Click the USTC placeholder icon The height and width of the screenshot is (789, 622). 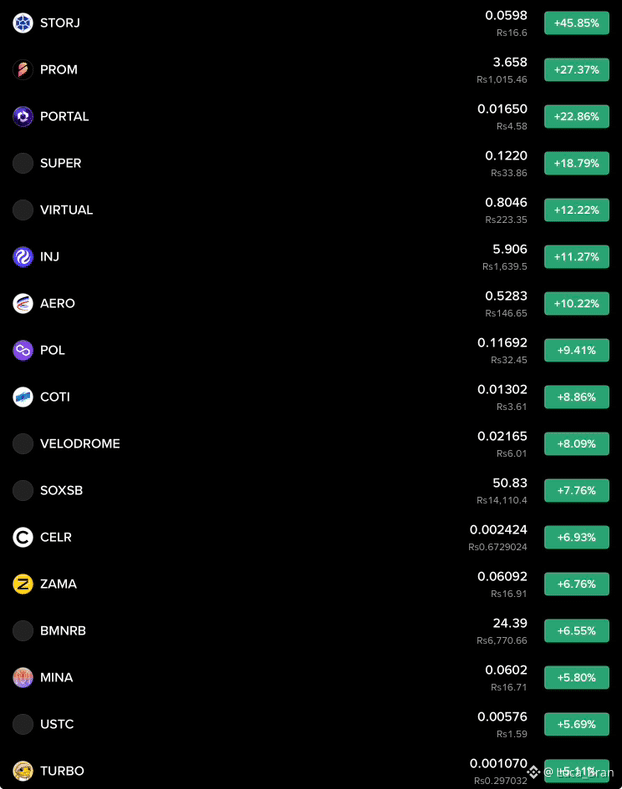23,724
